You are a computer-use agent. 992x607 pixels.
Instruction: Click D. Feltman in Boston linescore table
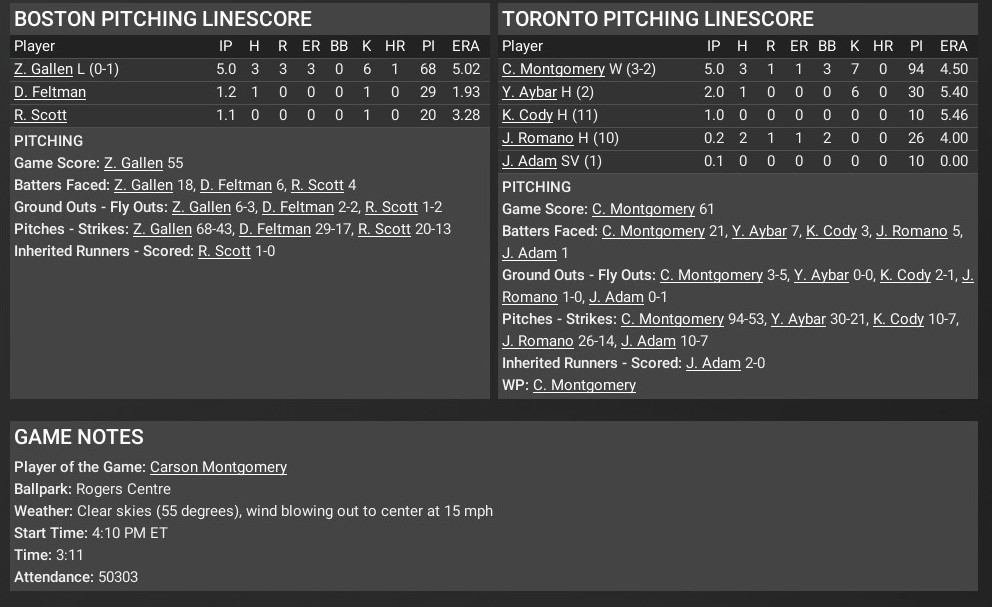click(50, 92)
